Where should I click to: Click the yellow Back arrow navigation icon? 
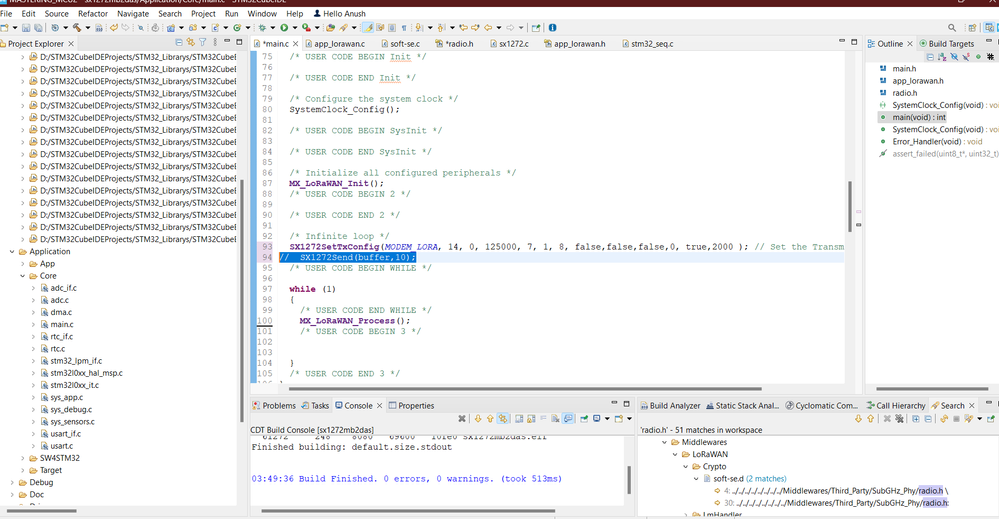point(488,28)
